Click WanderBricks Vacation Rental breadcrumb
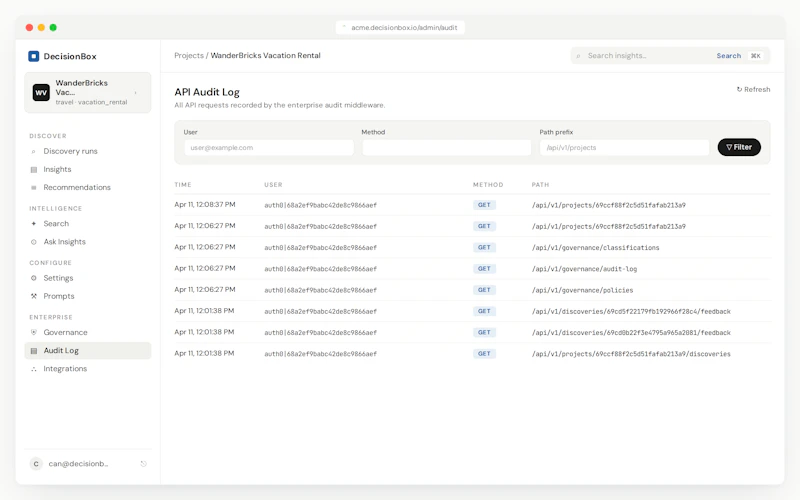The image size is (800, 500). click(x=265, y=55)
